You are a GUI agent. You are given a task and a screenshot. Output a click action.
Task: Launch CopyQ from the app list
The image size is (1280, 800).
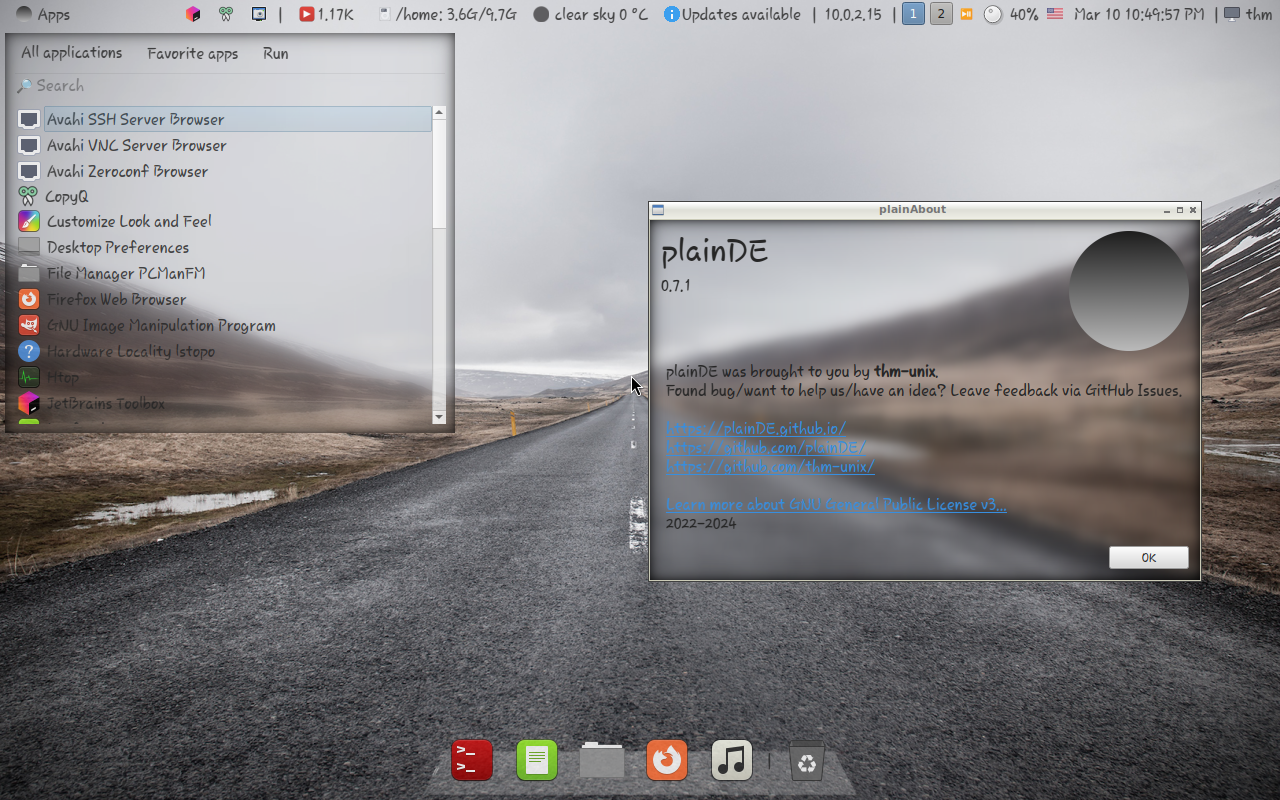click(224, 197)
